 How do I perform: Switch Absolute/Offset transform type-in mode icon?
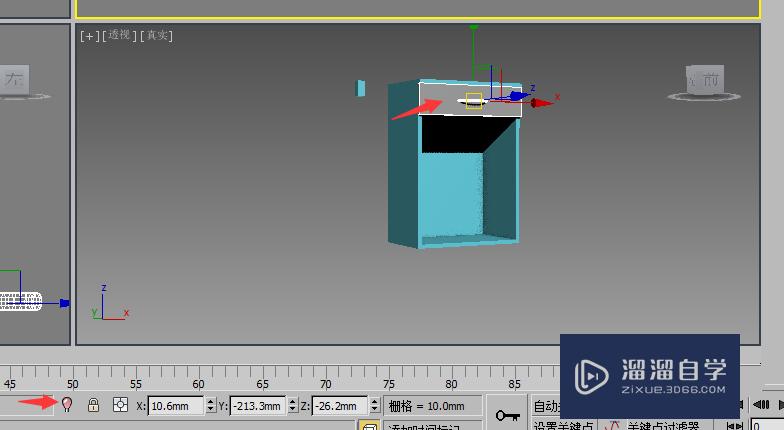tap(120, 404)
